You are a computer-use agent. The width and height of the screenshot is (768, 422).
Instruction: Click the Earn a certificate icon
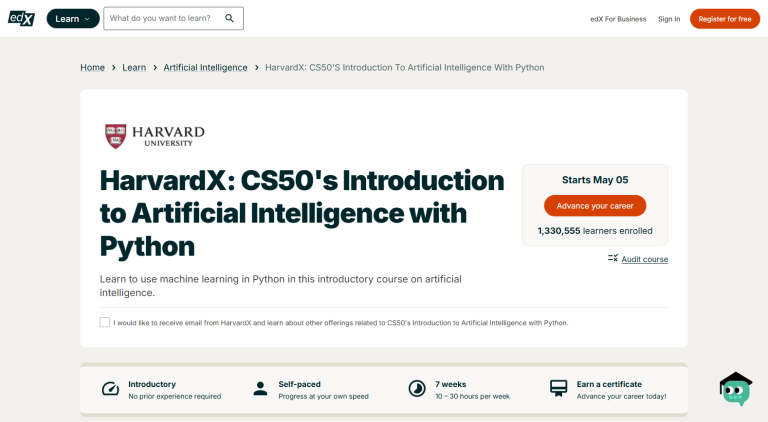point(558,389)
